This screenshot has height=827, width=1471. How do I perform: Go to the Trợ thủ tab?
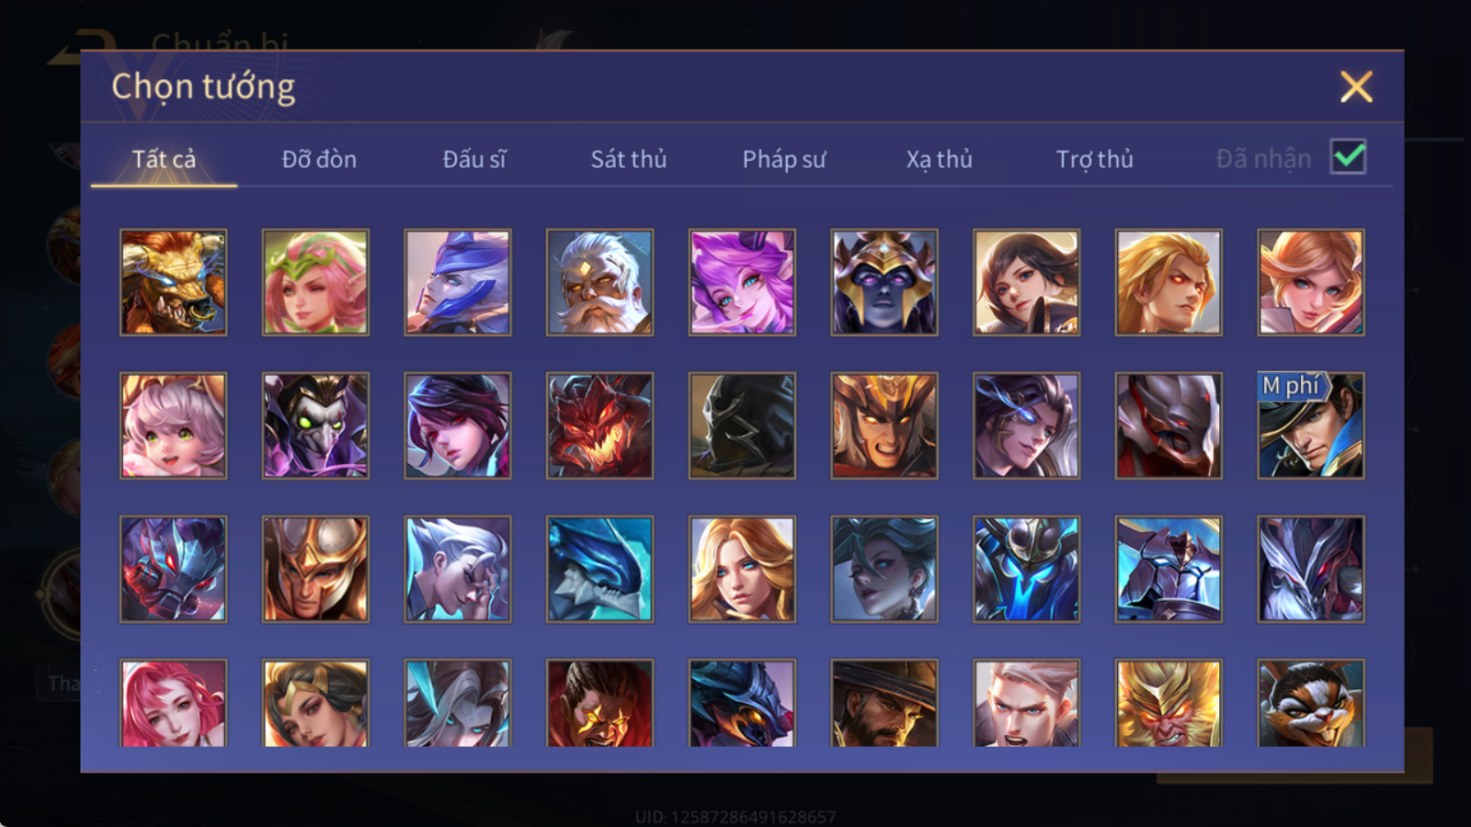coord(1095,159)
